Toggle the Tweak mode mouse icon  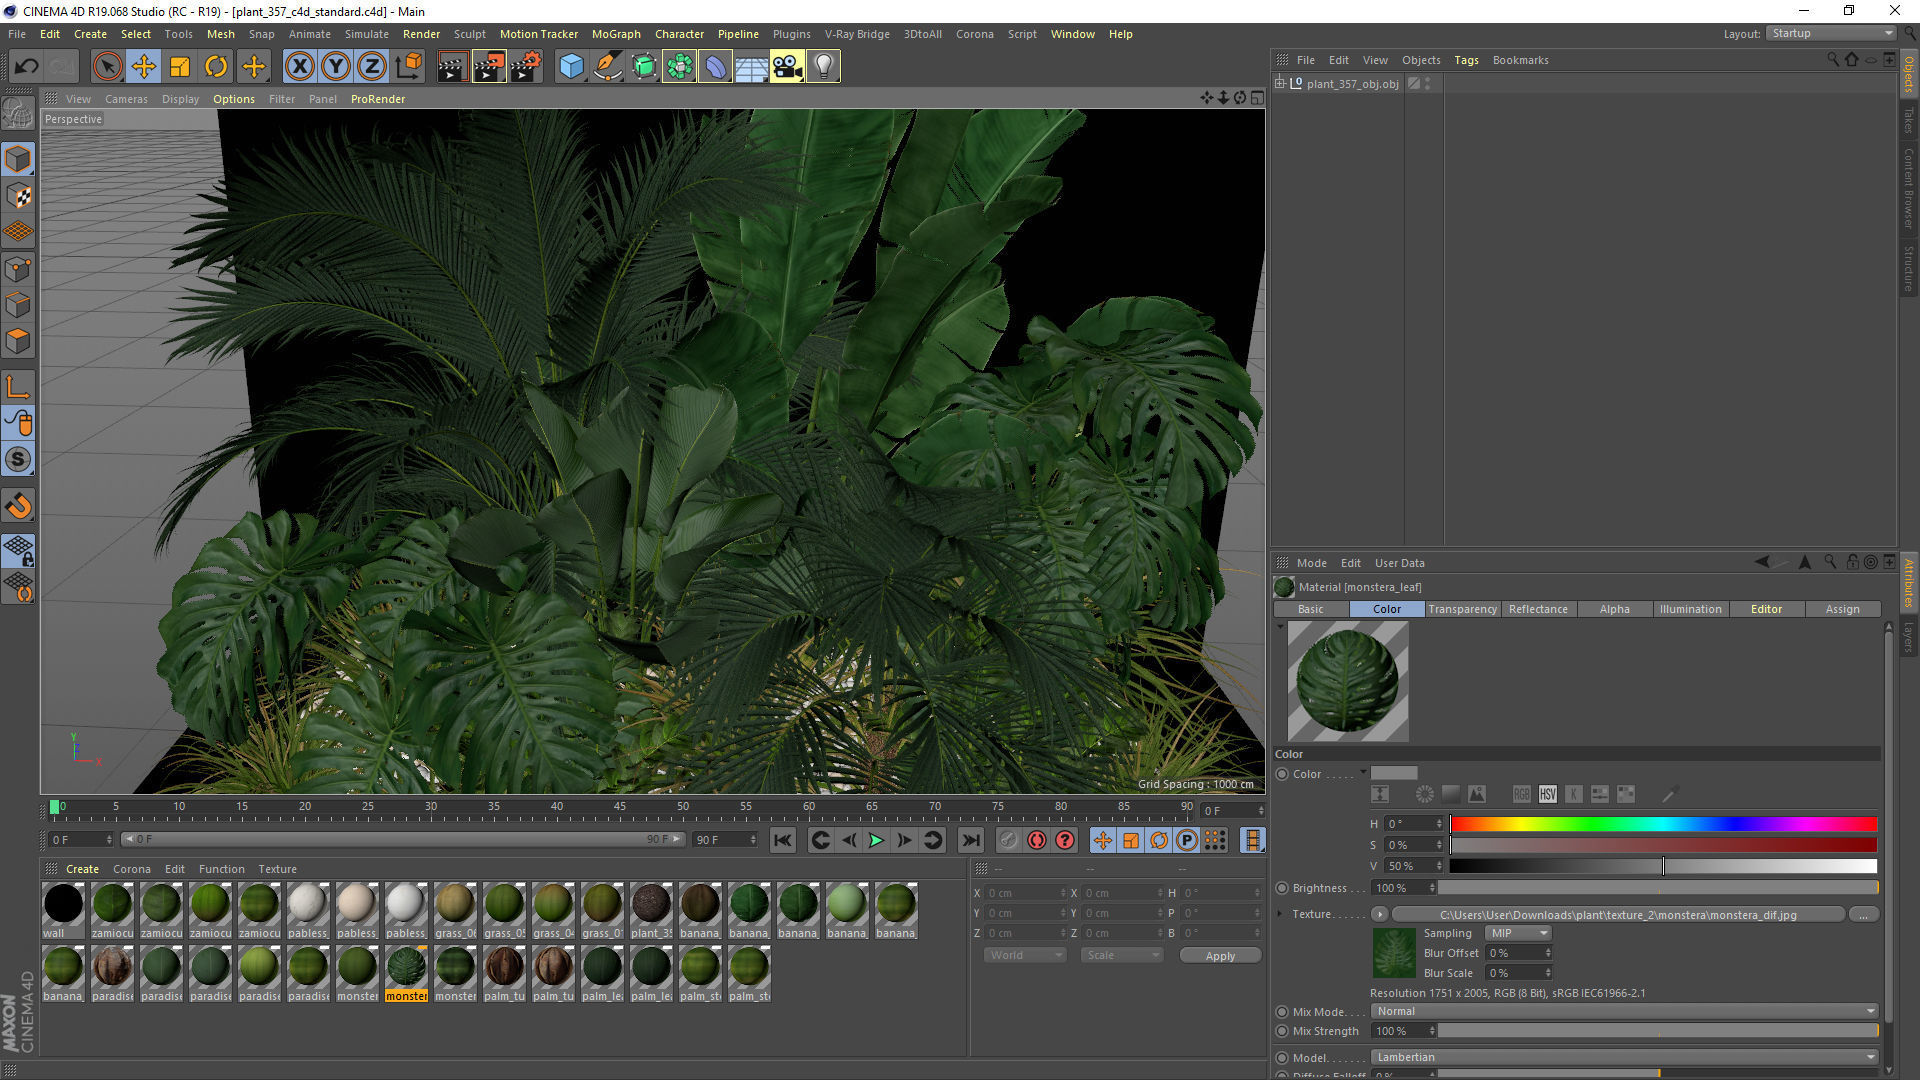(18, 423)
